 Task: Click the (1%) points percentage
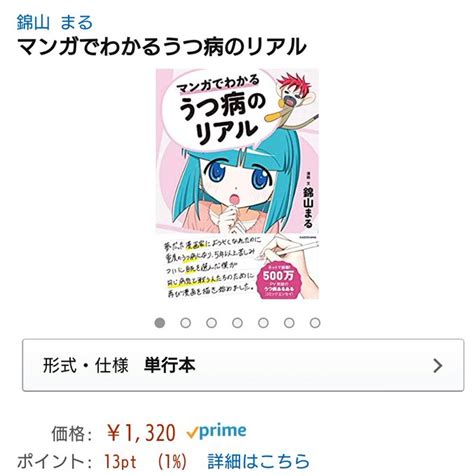point(172,462)
